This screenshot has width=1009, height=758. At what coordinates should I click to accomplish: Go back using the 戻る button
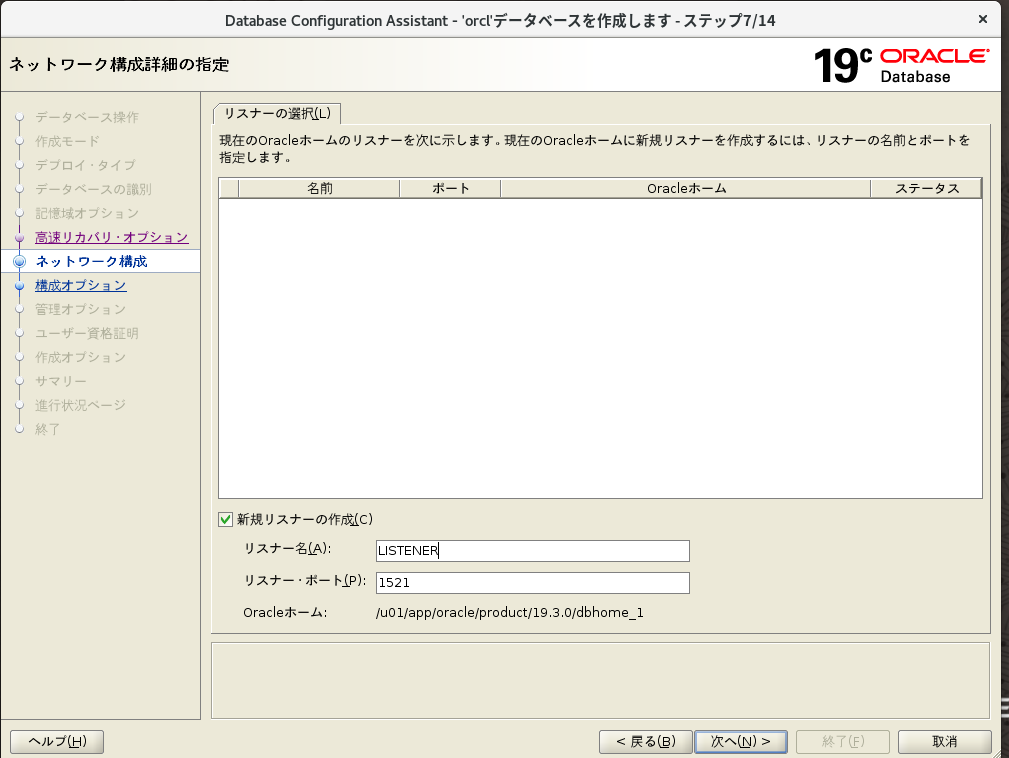click(x=645, y=741)
